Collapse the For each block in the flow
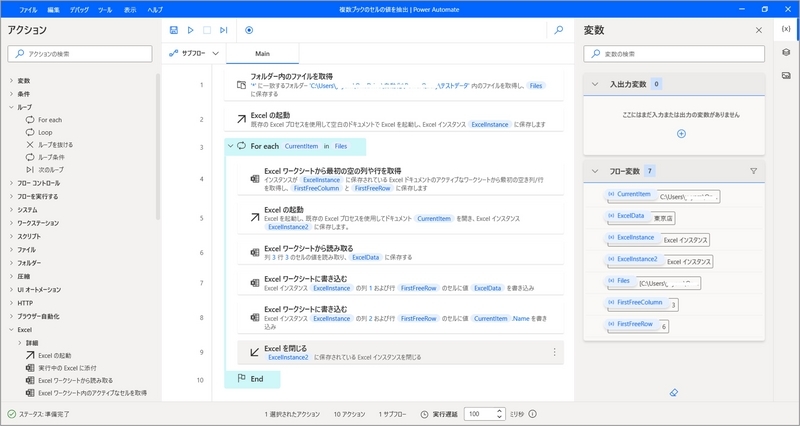Viewport: 800px width, 426px height. [x=230, y=146]
